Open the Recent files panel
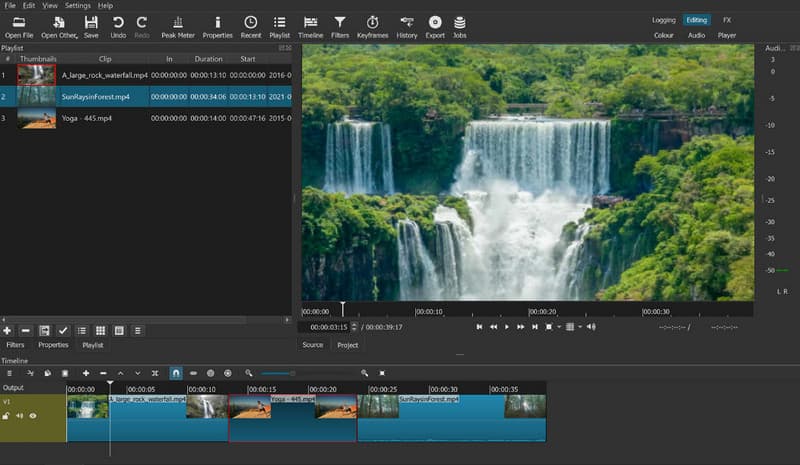 pyautogui.click(x=251, y=27)
